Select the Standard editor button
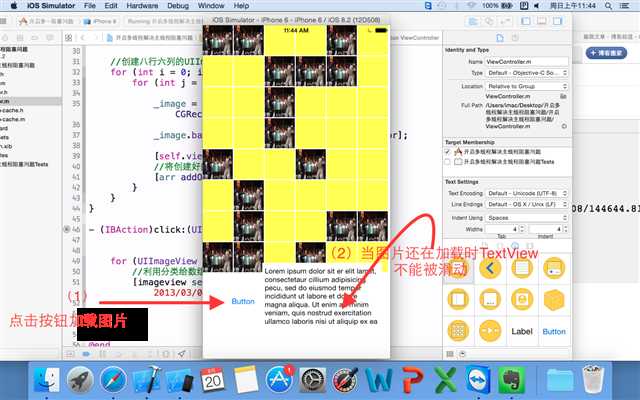 pyautogui.click(x=473, y=21)
